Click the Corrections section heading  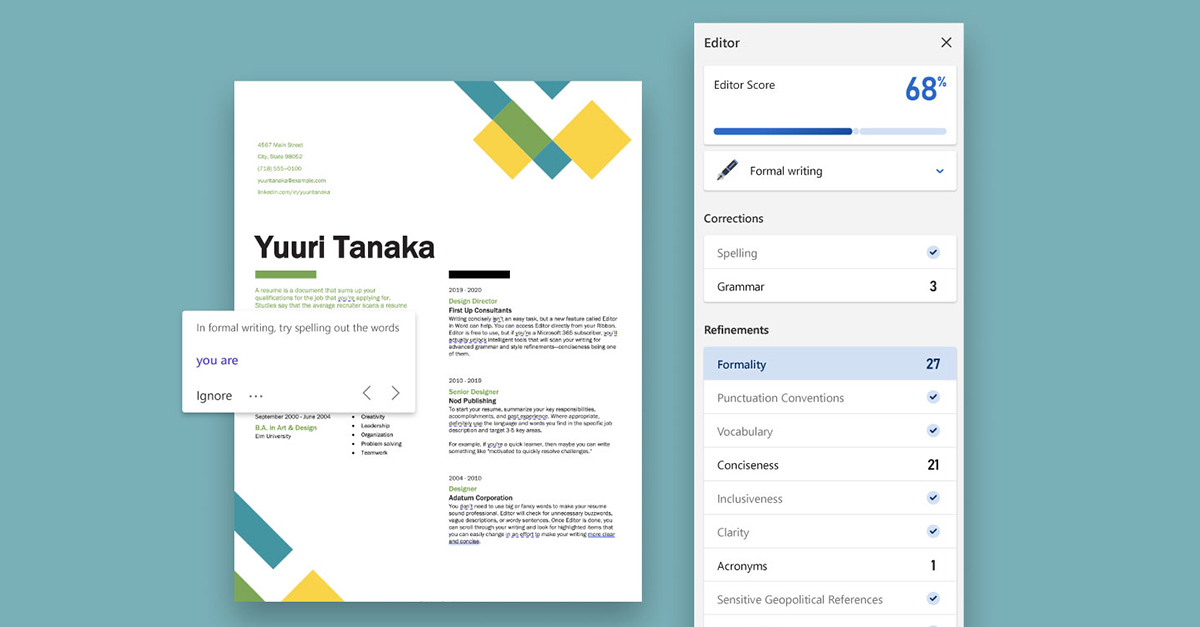(733, 219)
